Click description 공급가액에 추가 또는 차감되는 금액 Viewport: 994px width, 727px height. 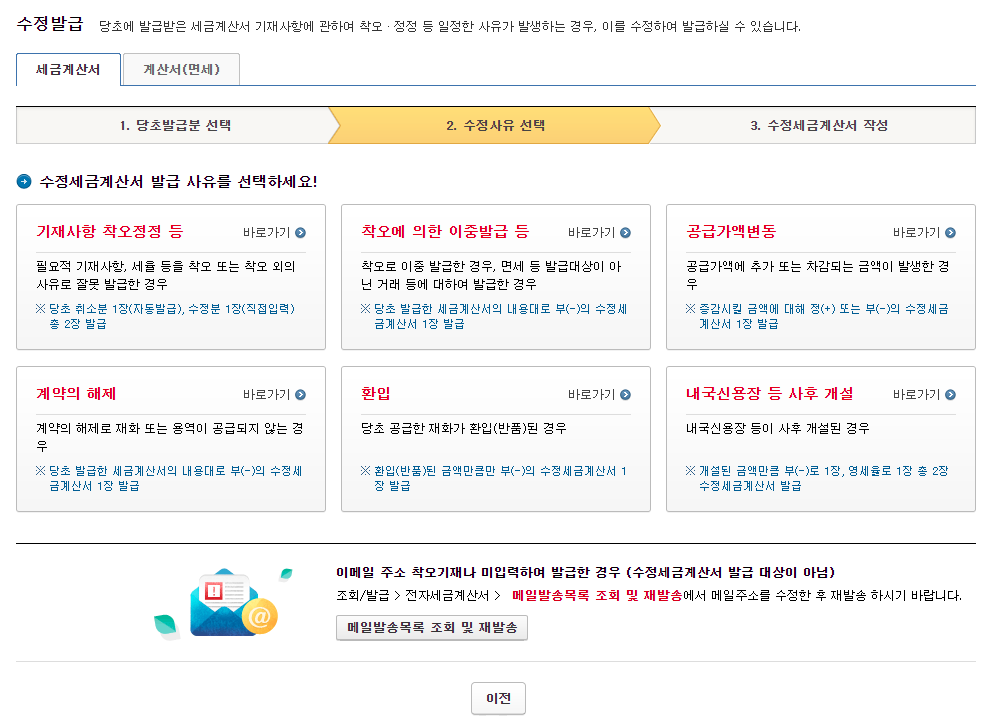pyautogui.click(x=818, y=275)
